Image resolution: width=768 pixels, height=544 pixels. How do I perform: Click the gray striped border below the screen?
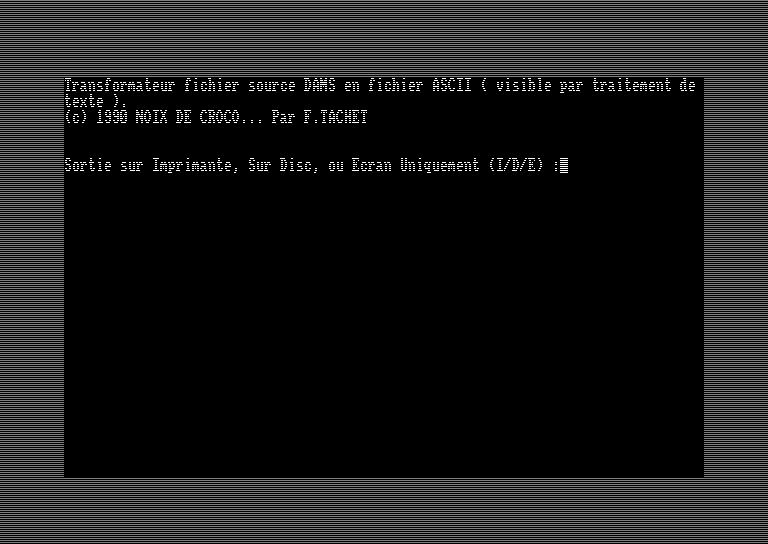coord(384,511)
